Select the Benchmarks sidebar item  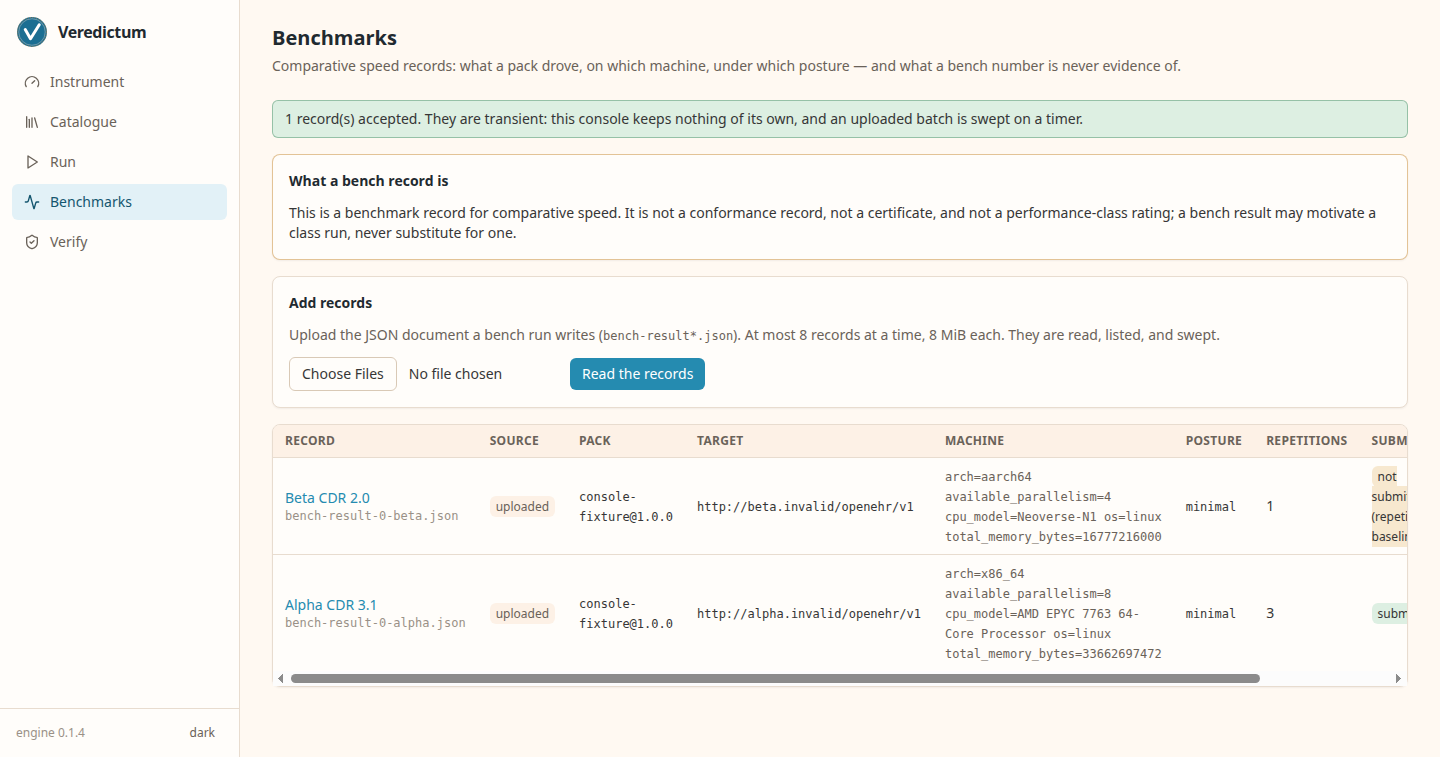(119, 202)
